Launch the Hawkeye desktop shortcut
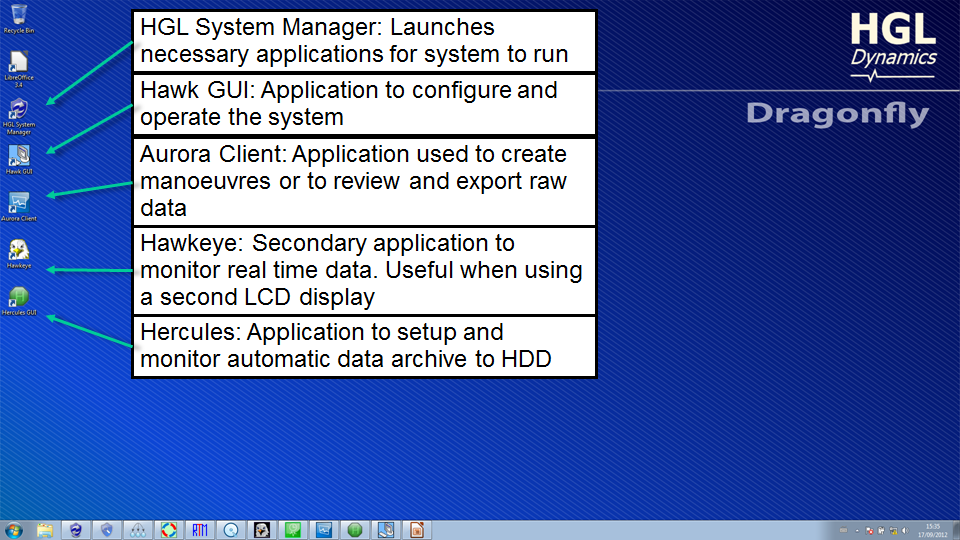960x540 pixels. 18,254
